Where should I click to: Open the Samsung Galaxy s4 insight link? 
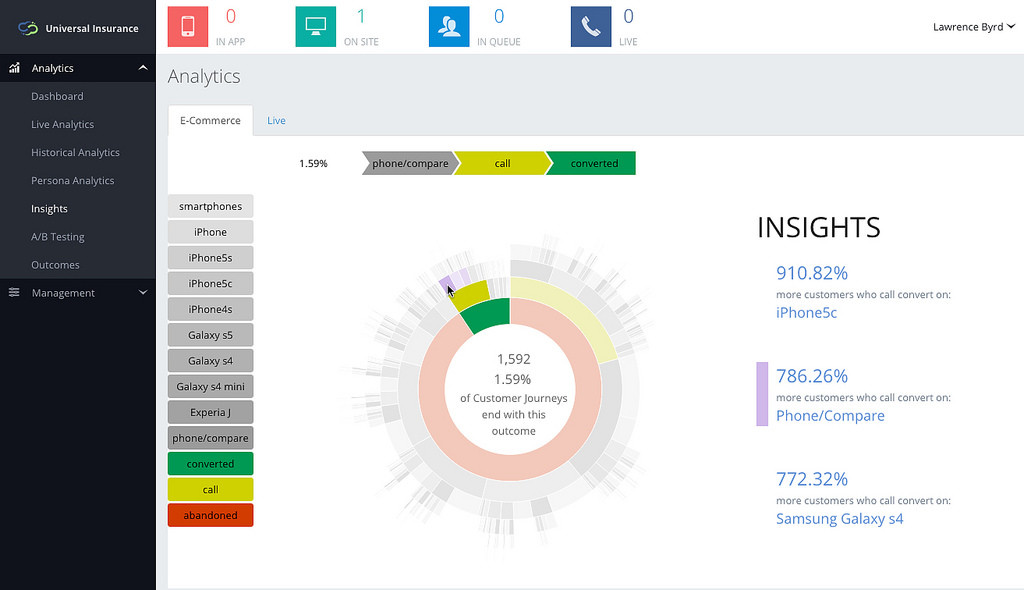(839, 518)
